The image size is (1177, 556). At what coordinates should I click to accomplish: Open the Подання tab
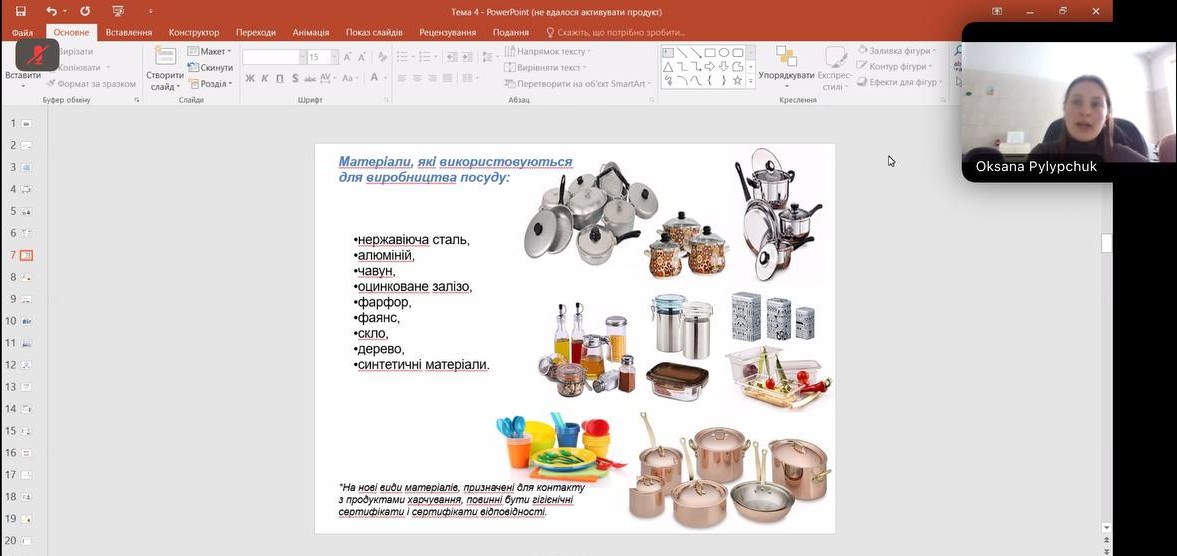point(510,32)
